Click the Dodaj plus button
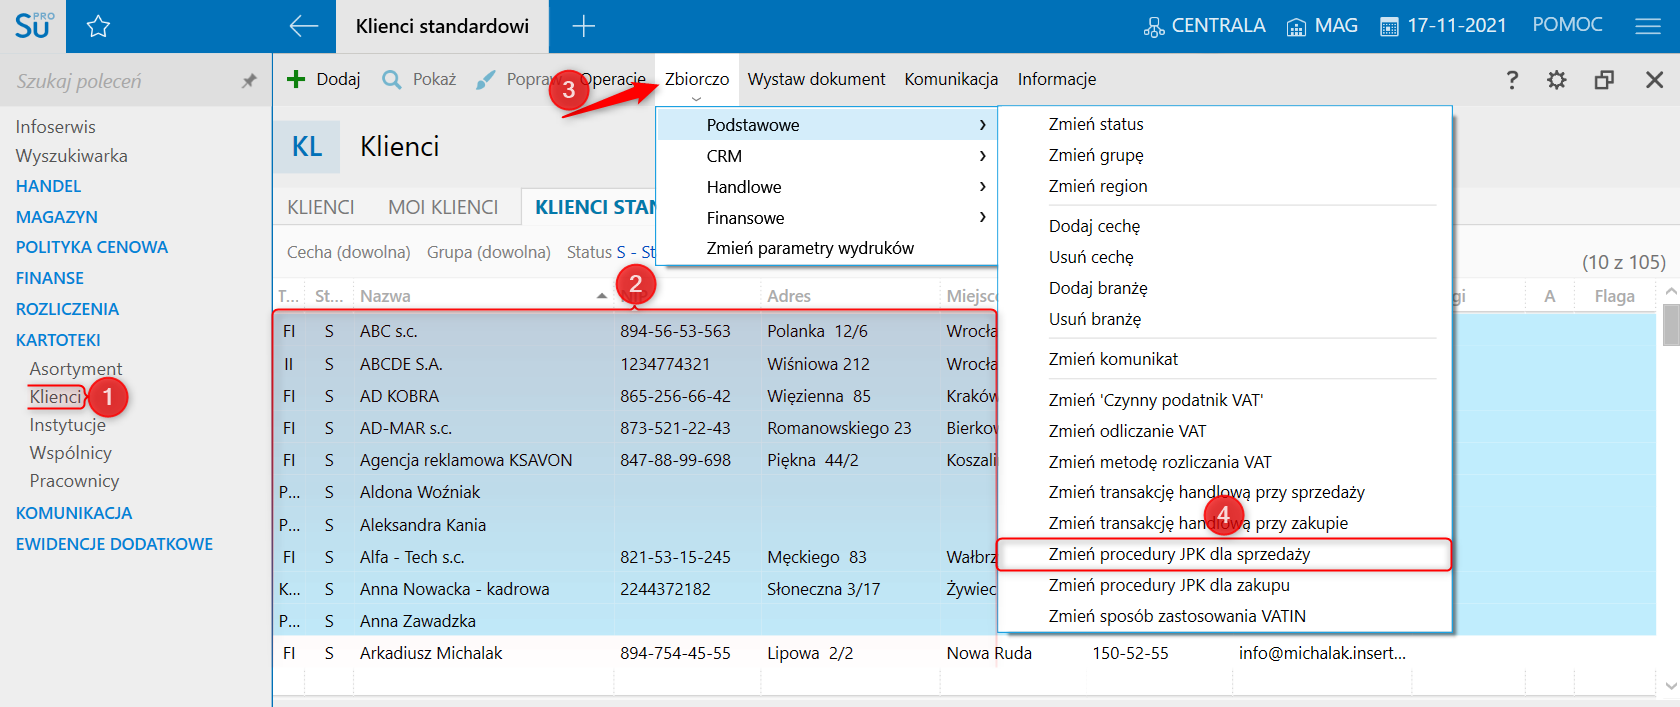 (x=323, y=79)
